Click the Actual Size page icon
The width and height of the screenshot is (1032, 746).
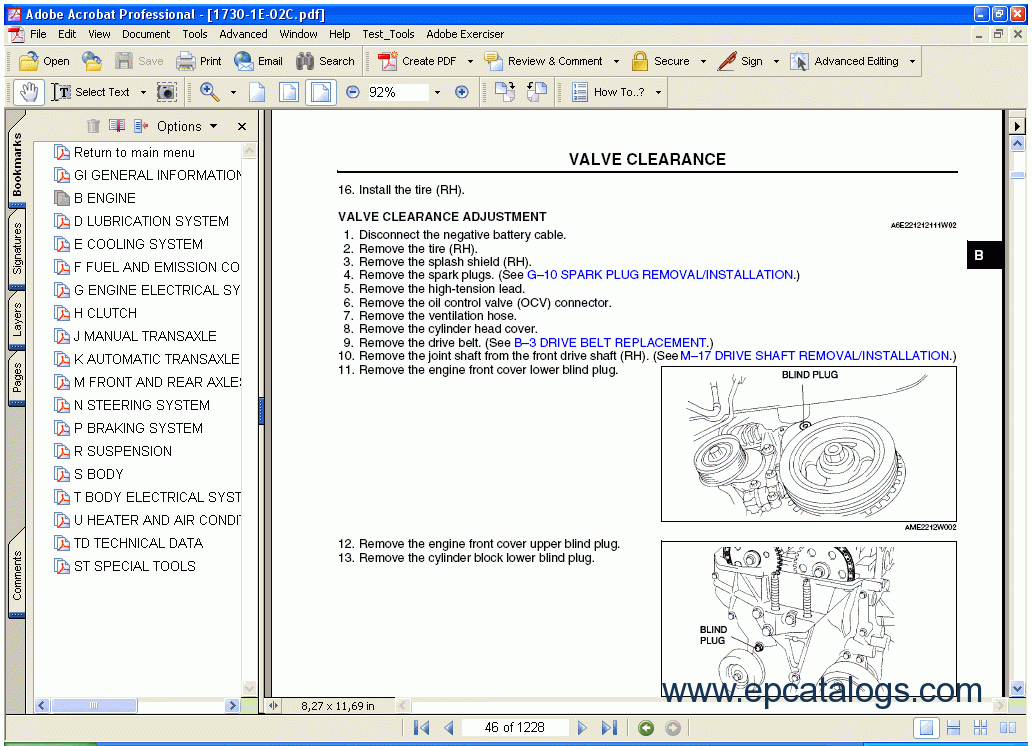(257, 92)
